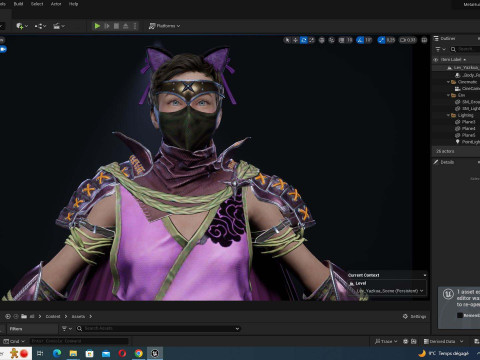
Task: Open the Derived Data status menu
Action: click(443, 341)
